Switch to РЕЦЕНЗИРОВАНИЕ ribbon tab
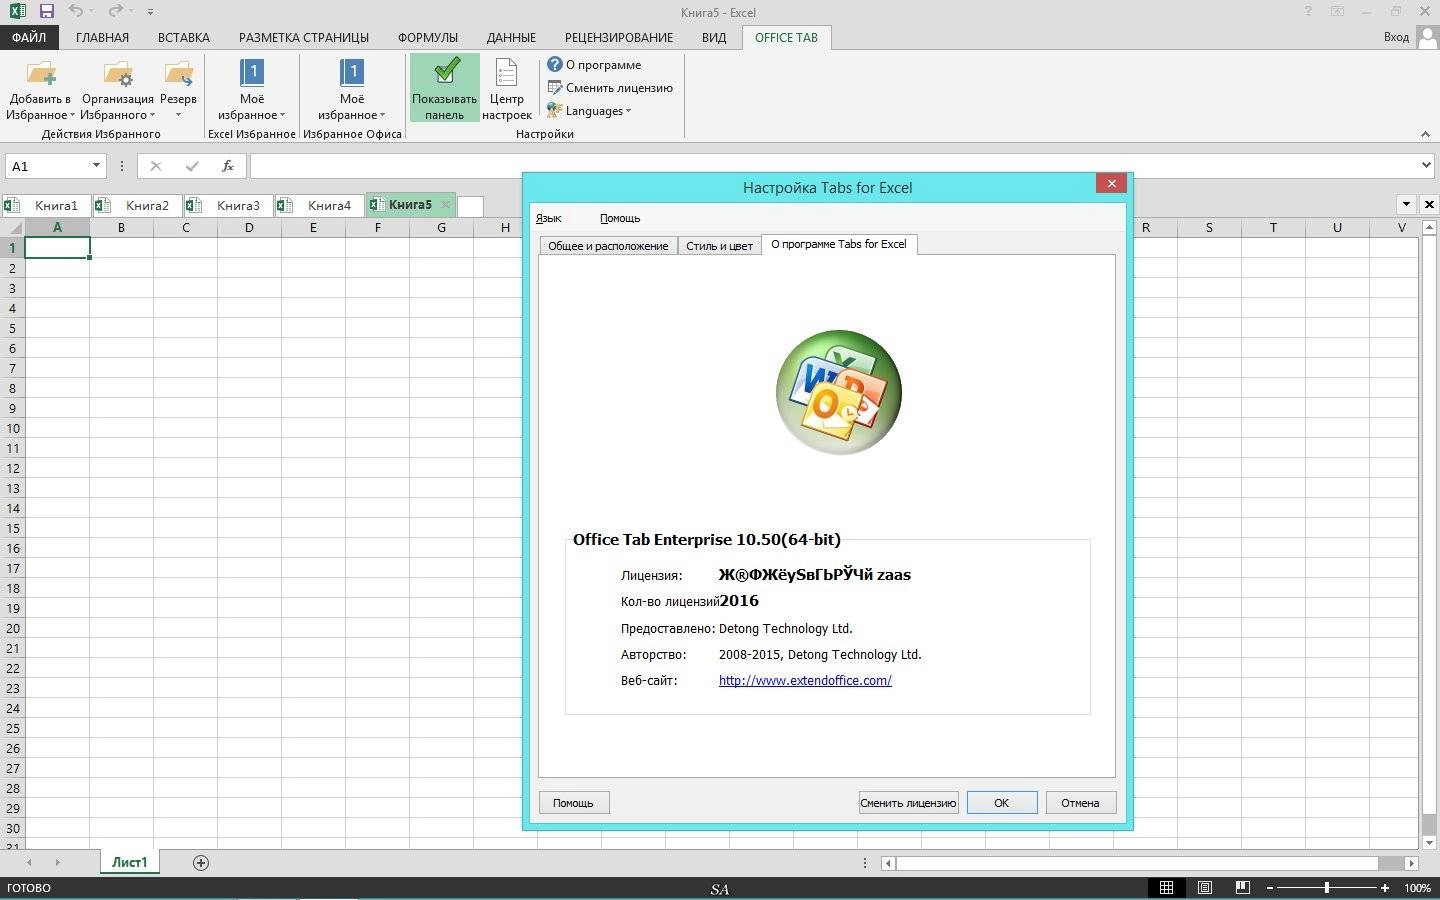1440x900 pixels. pyautogui.click(x=618, y=37)
